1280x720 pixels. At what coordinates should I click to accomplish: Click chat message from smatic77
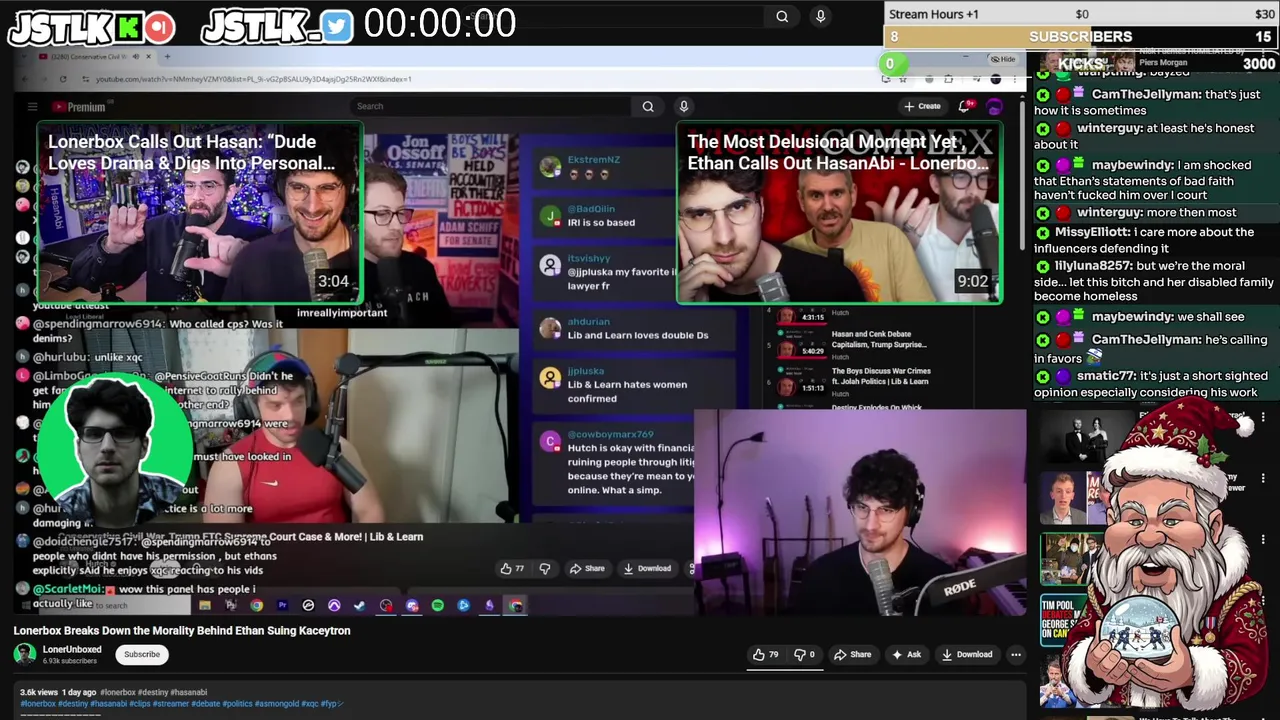point(1153,384)
